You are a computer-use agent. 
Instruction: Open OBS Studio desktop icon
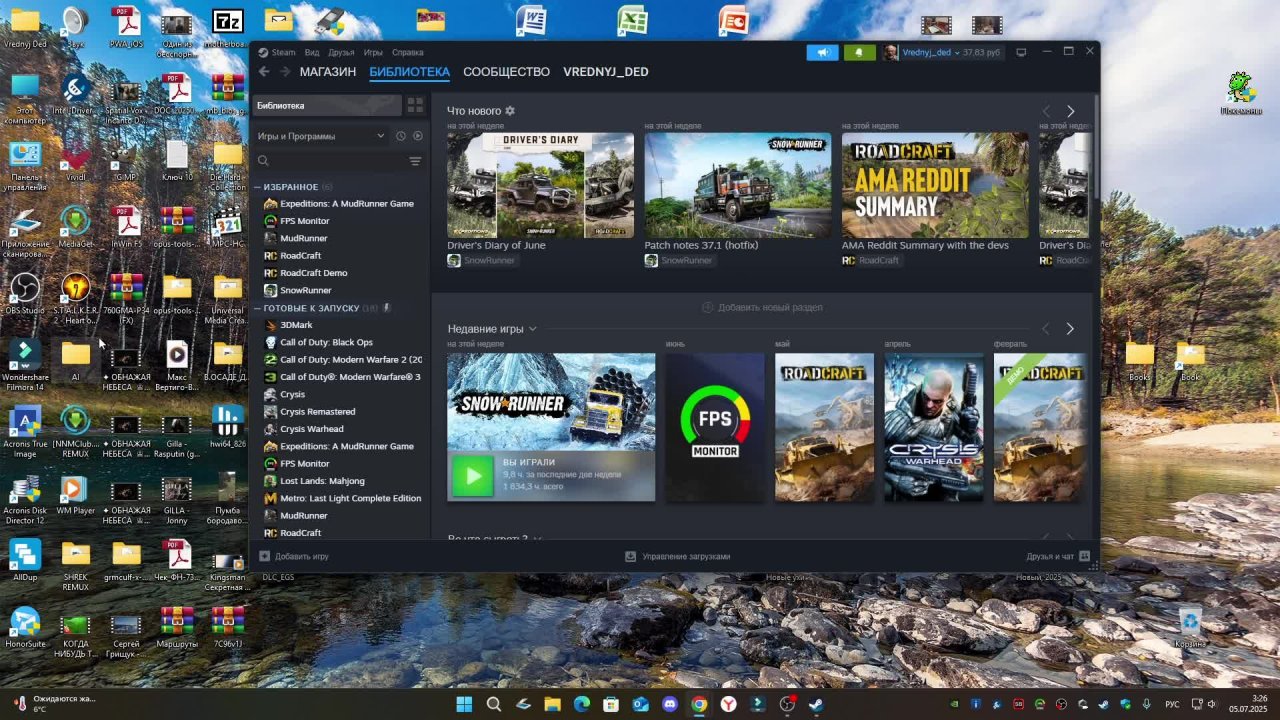click(25, 294)
